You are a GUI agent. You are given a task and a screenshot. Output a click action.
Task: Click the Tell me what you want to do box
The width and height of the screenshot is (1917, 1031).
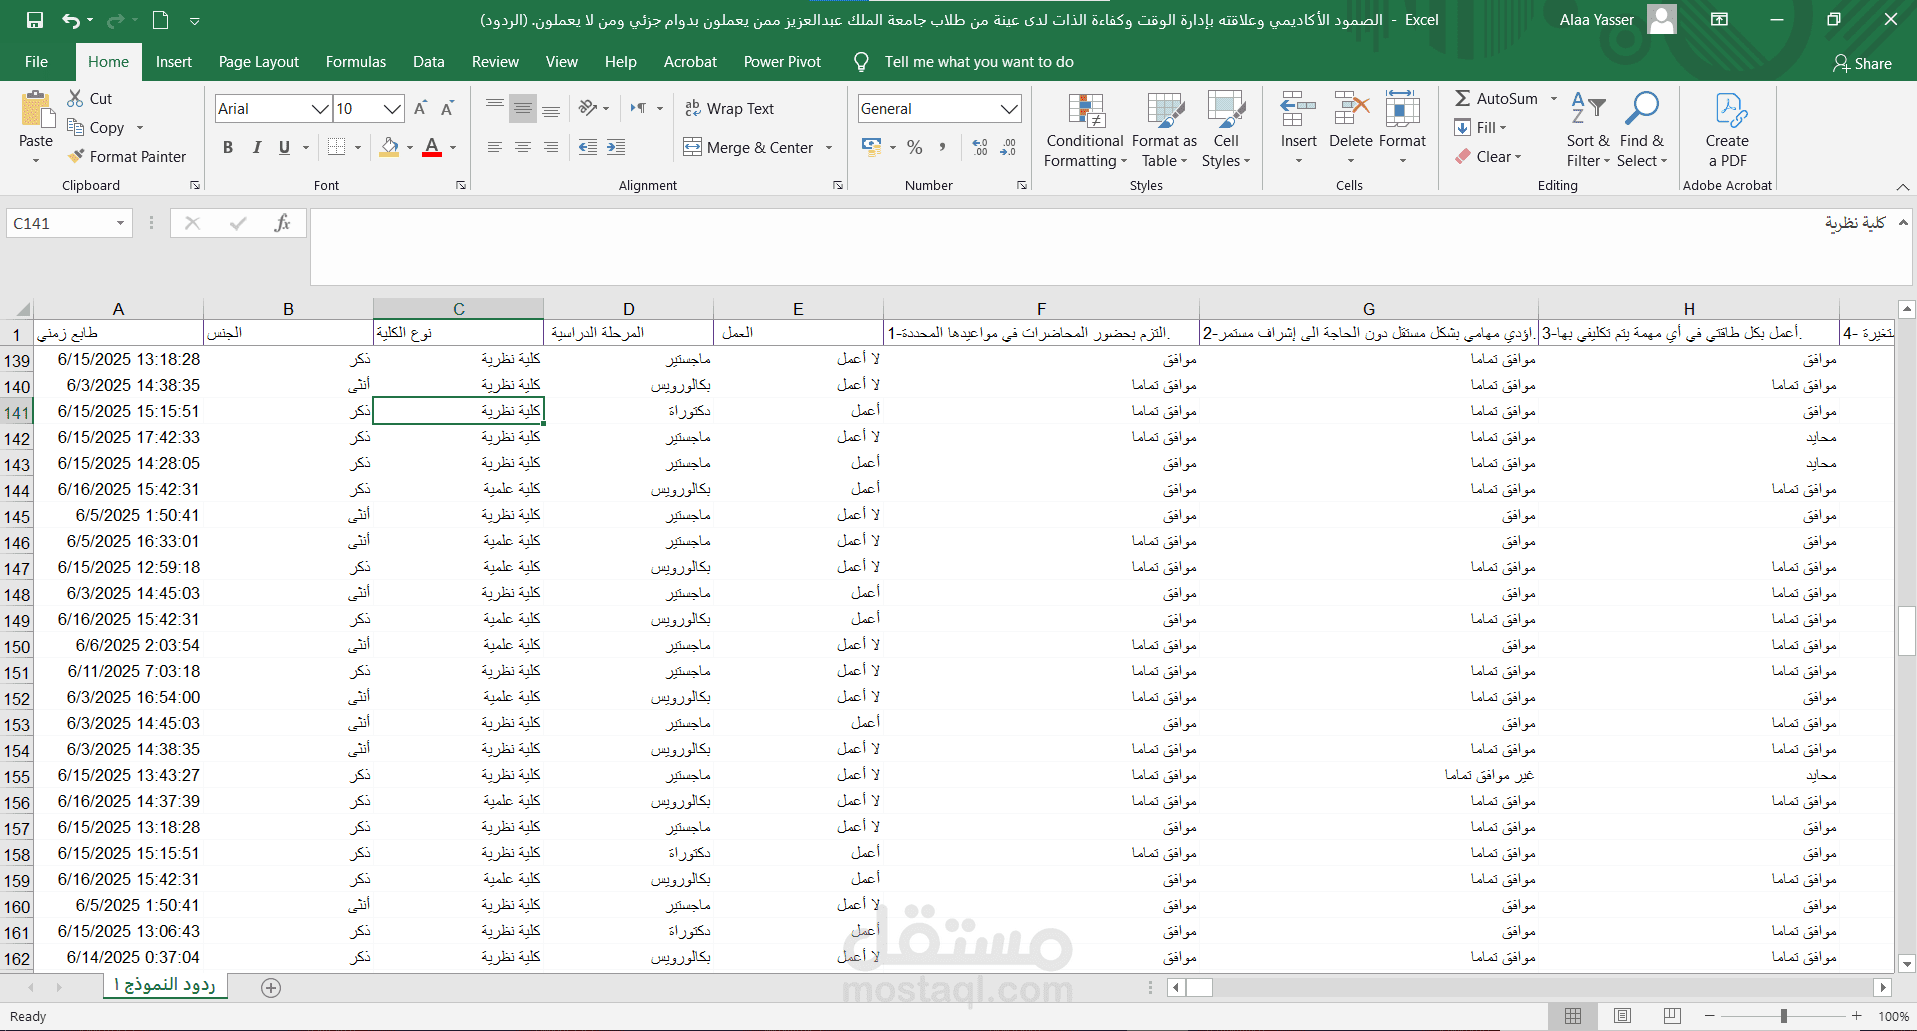pyautogui.click(x=979, y=62)
